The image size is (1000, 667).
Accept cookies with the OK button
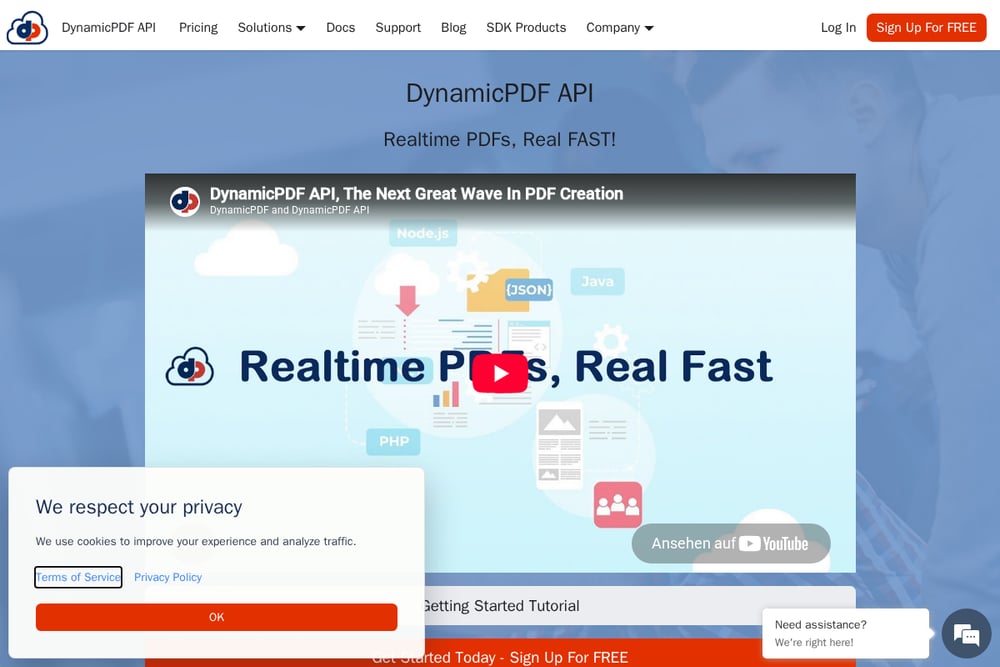pos(216,617)
